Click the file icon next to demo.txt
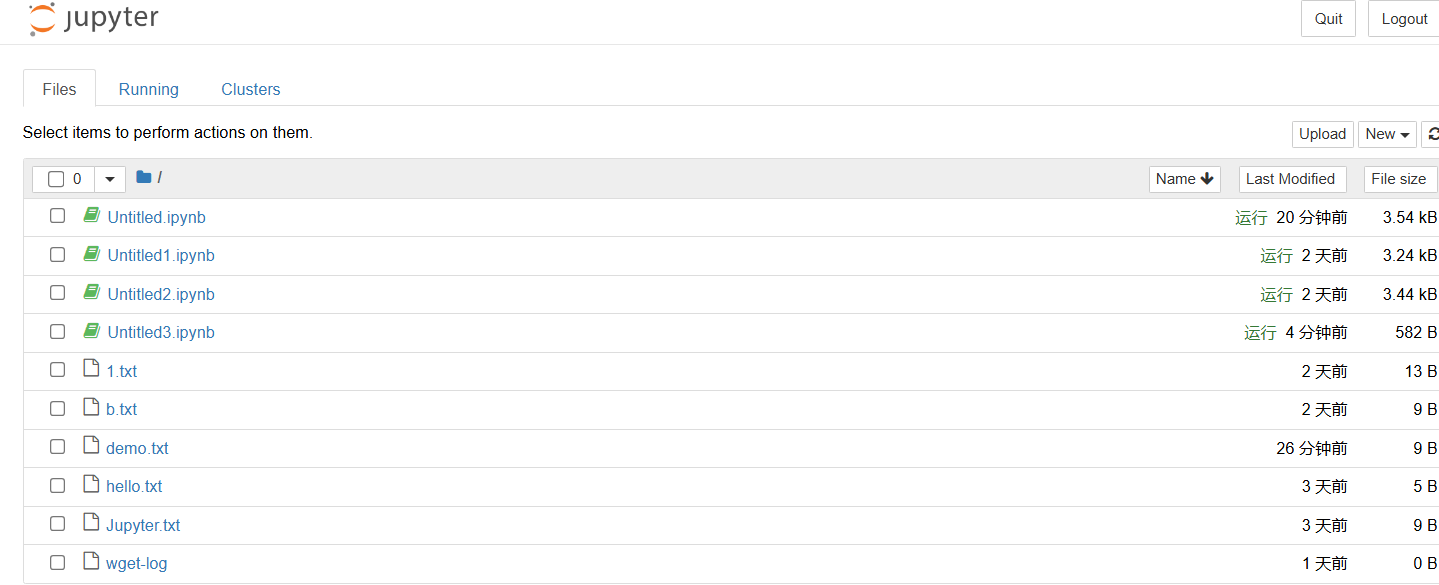1439x585 pixels. tap(91, 446)
